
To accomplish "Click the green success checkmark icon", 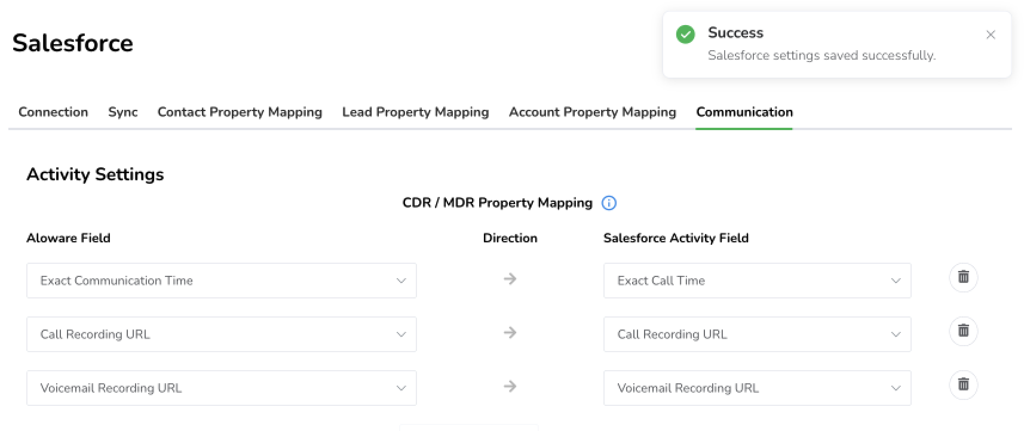I will (685, 34).
